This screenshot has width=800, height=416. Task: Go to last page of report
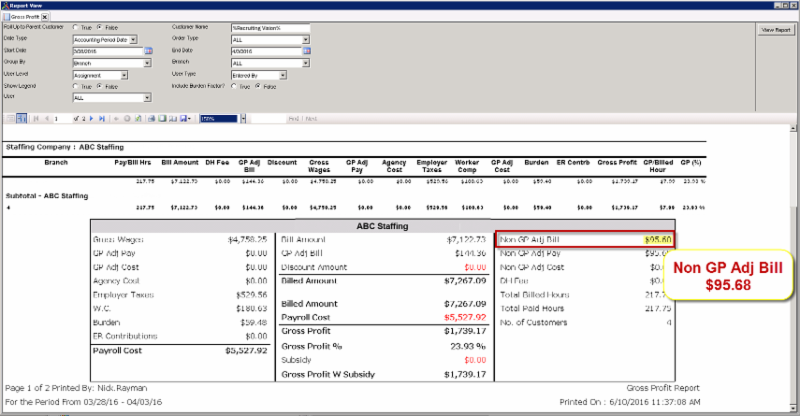click(x=102, y=118)
